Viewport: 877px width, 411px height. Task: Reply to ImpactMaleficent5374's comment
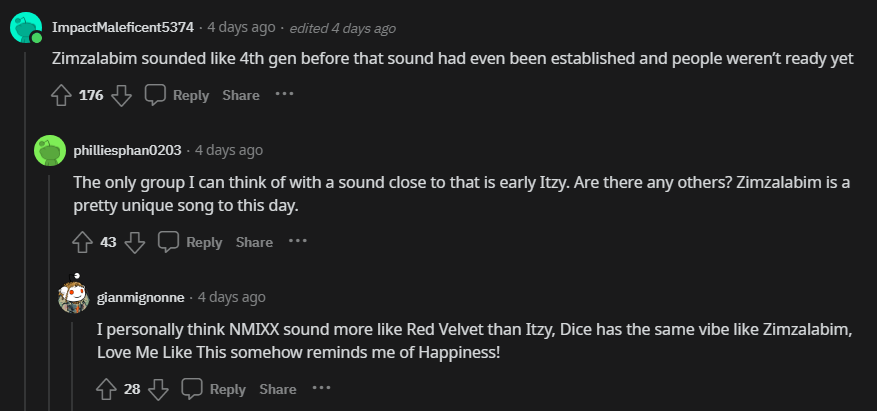click(178, 95)
